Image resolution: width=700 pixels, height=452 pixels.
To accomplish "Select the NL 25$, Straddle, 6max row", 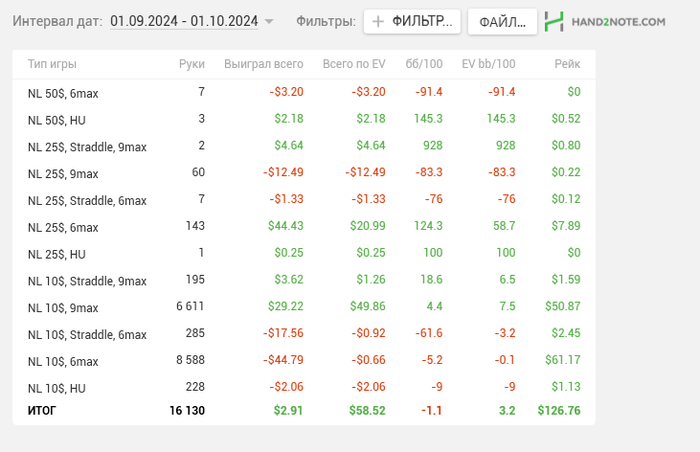I will [x=304, y=199].
